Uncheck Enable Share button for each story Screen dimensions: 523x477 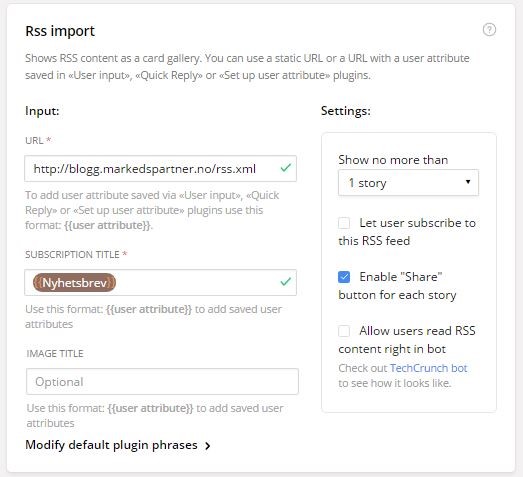pyautogui.click(x=344, y=277)
